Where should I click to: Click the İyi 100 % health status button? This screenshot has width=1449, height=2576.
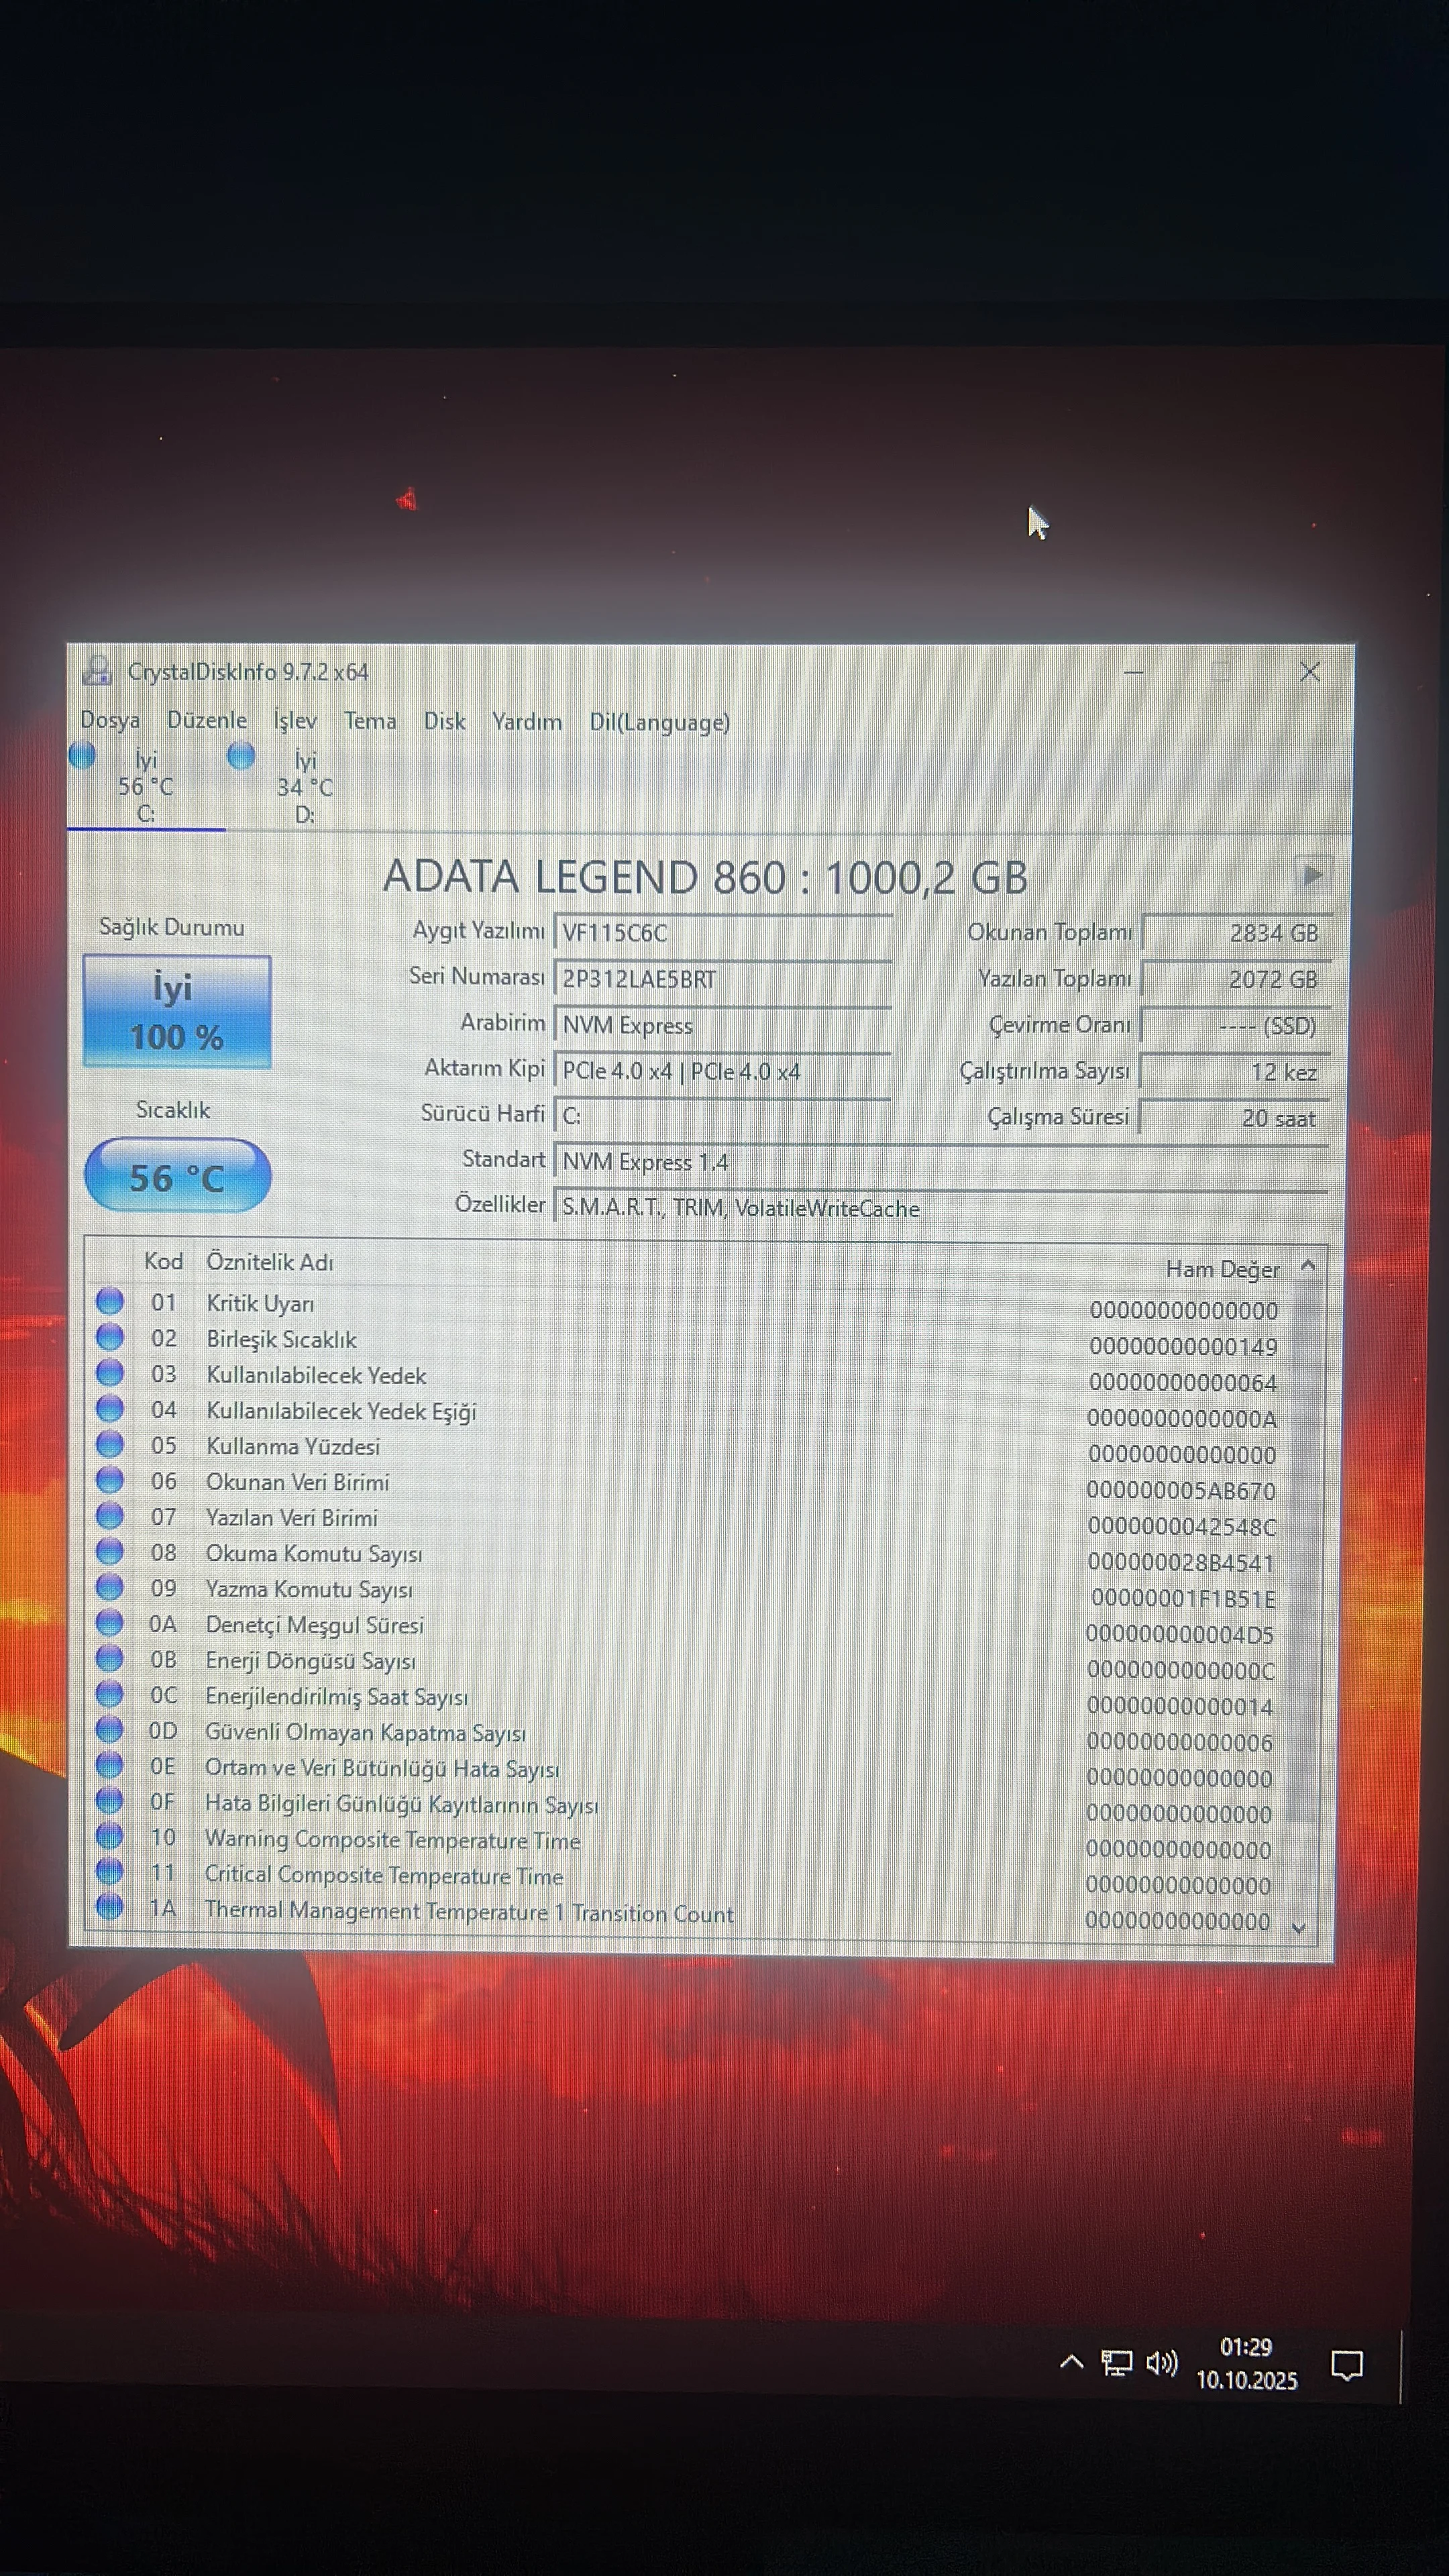point(177,1011)
